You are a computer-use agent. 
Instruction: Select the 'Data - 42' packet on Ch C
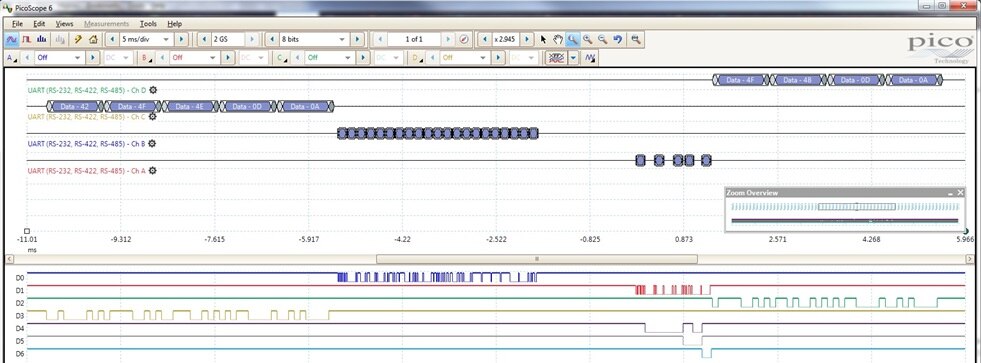tap(73, 106)
